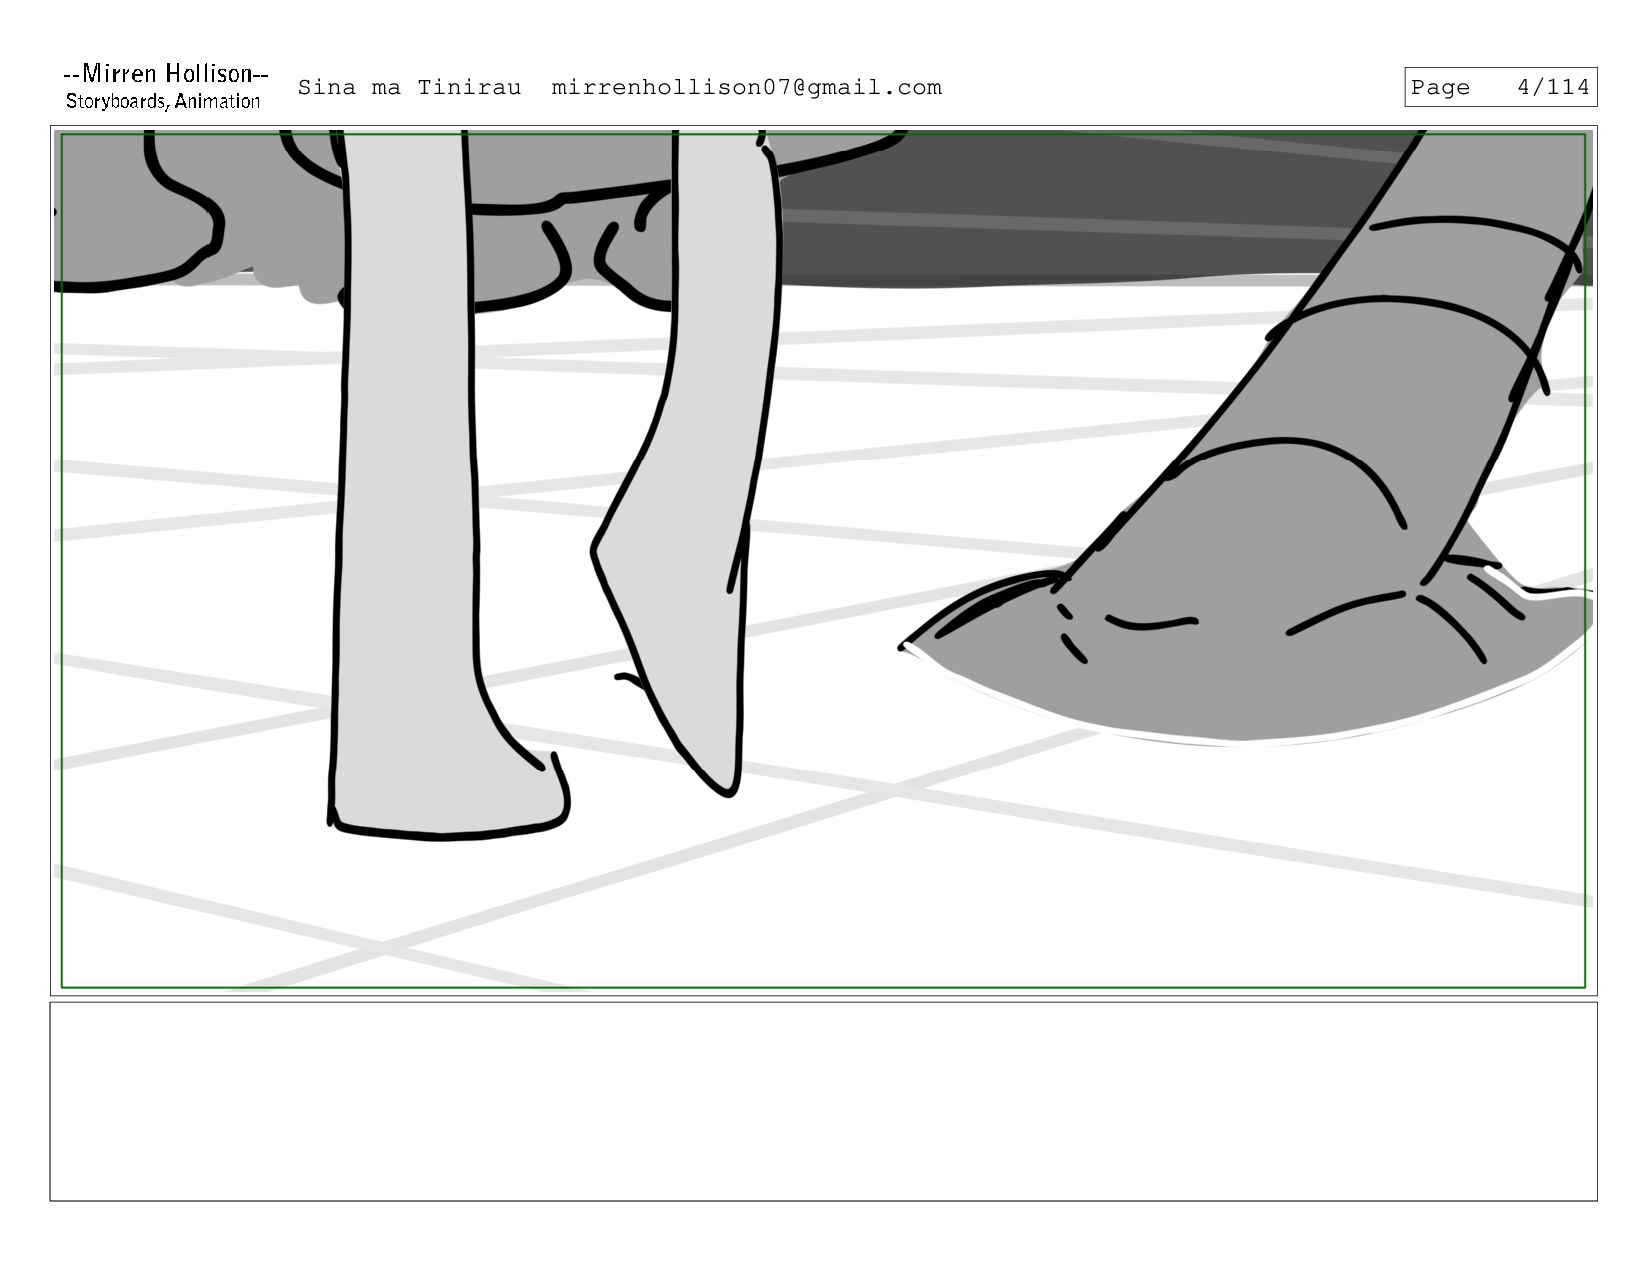The image size is (1648, 1276).
Task: Click the 'Sina ma Tinirau' project title
Action: tap(410, 88)
